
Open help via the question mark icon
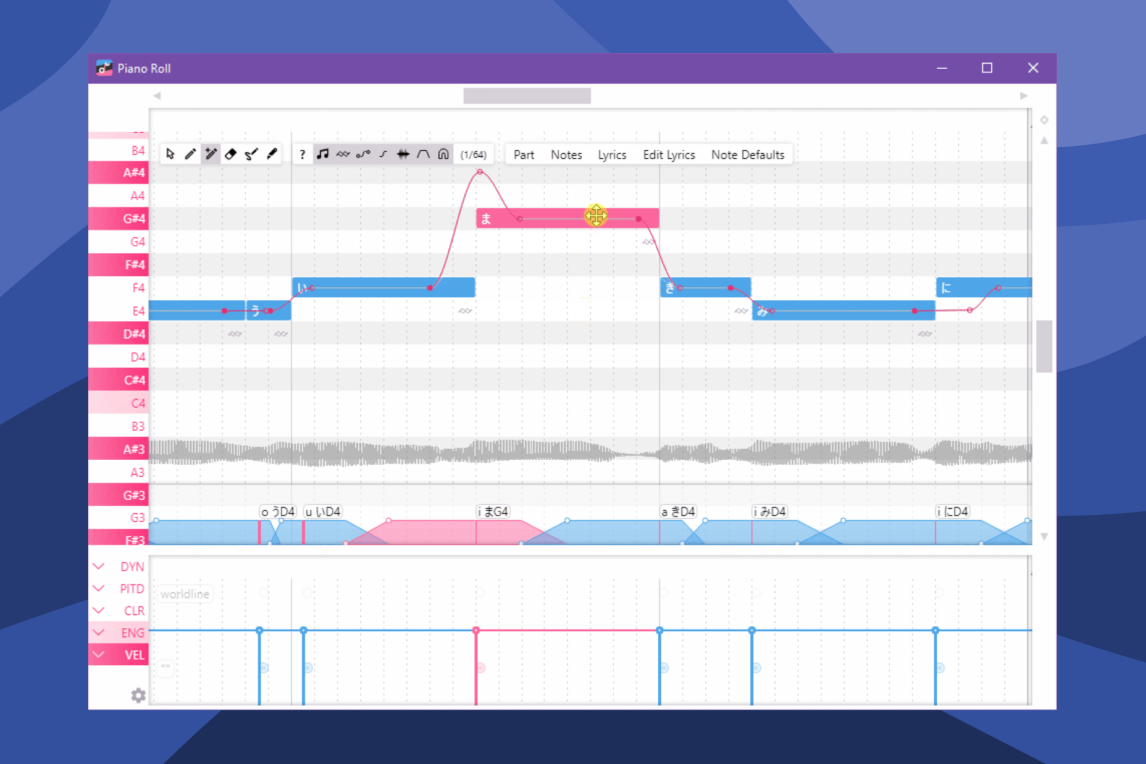tap(302, 153)
